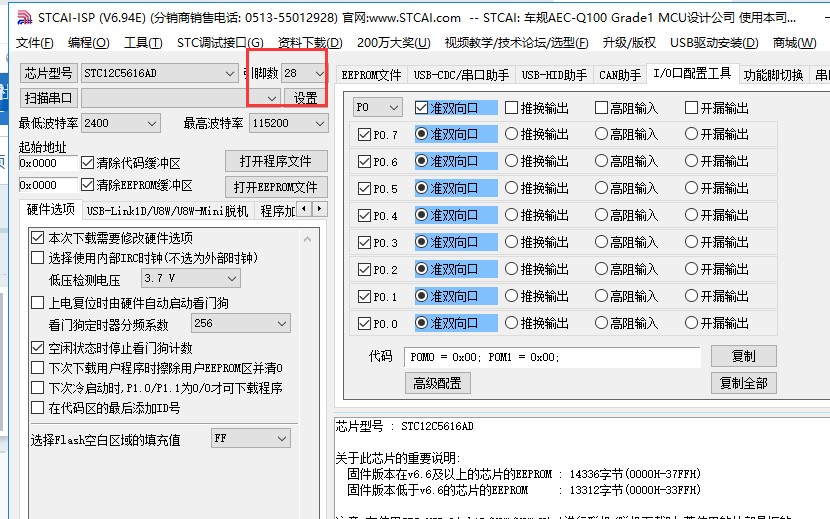Click the 芯片型号 button
This screenshot has width=830, height=519.
pyautogui.click(x=48, y=73)
